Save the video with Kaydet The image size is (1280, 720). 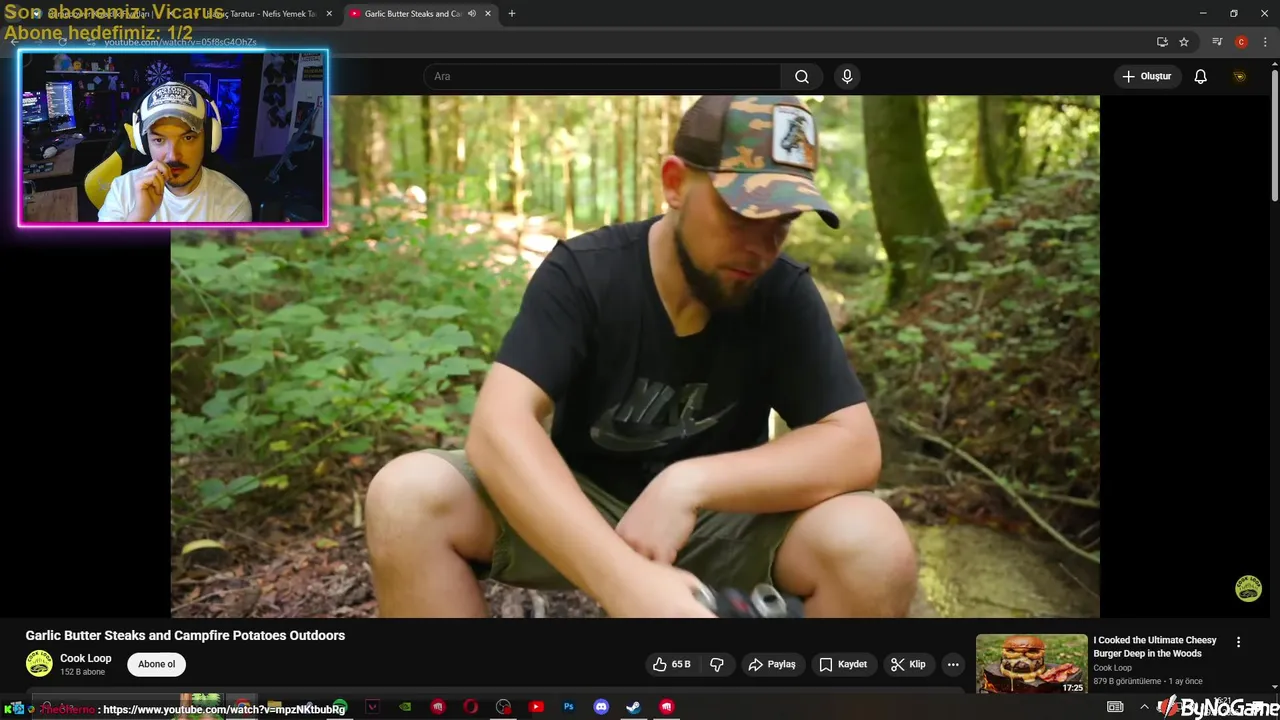pos(844,664)
